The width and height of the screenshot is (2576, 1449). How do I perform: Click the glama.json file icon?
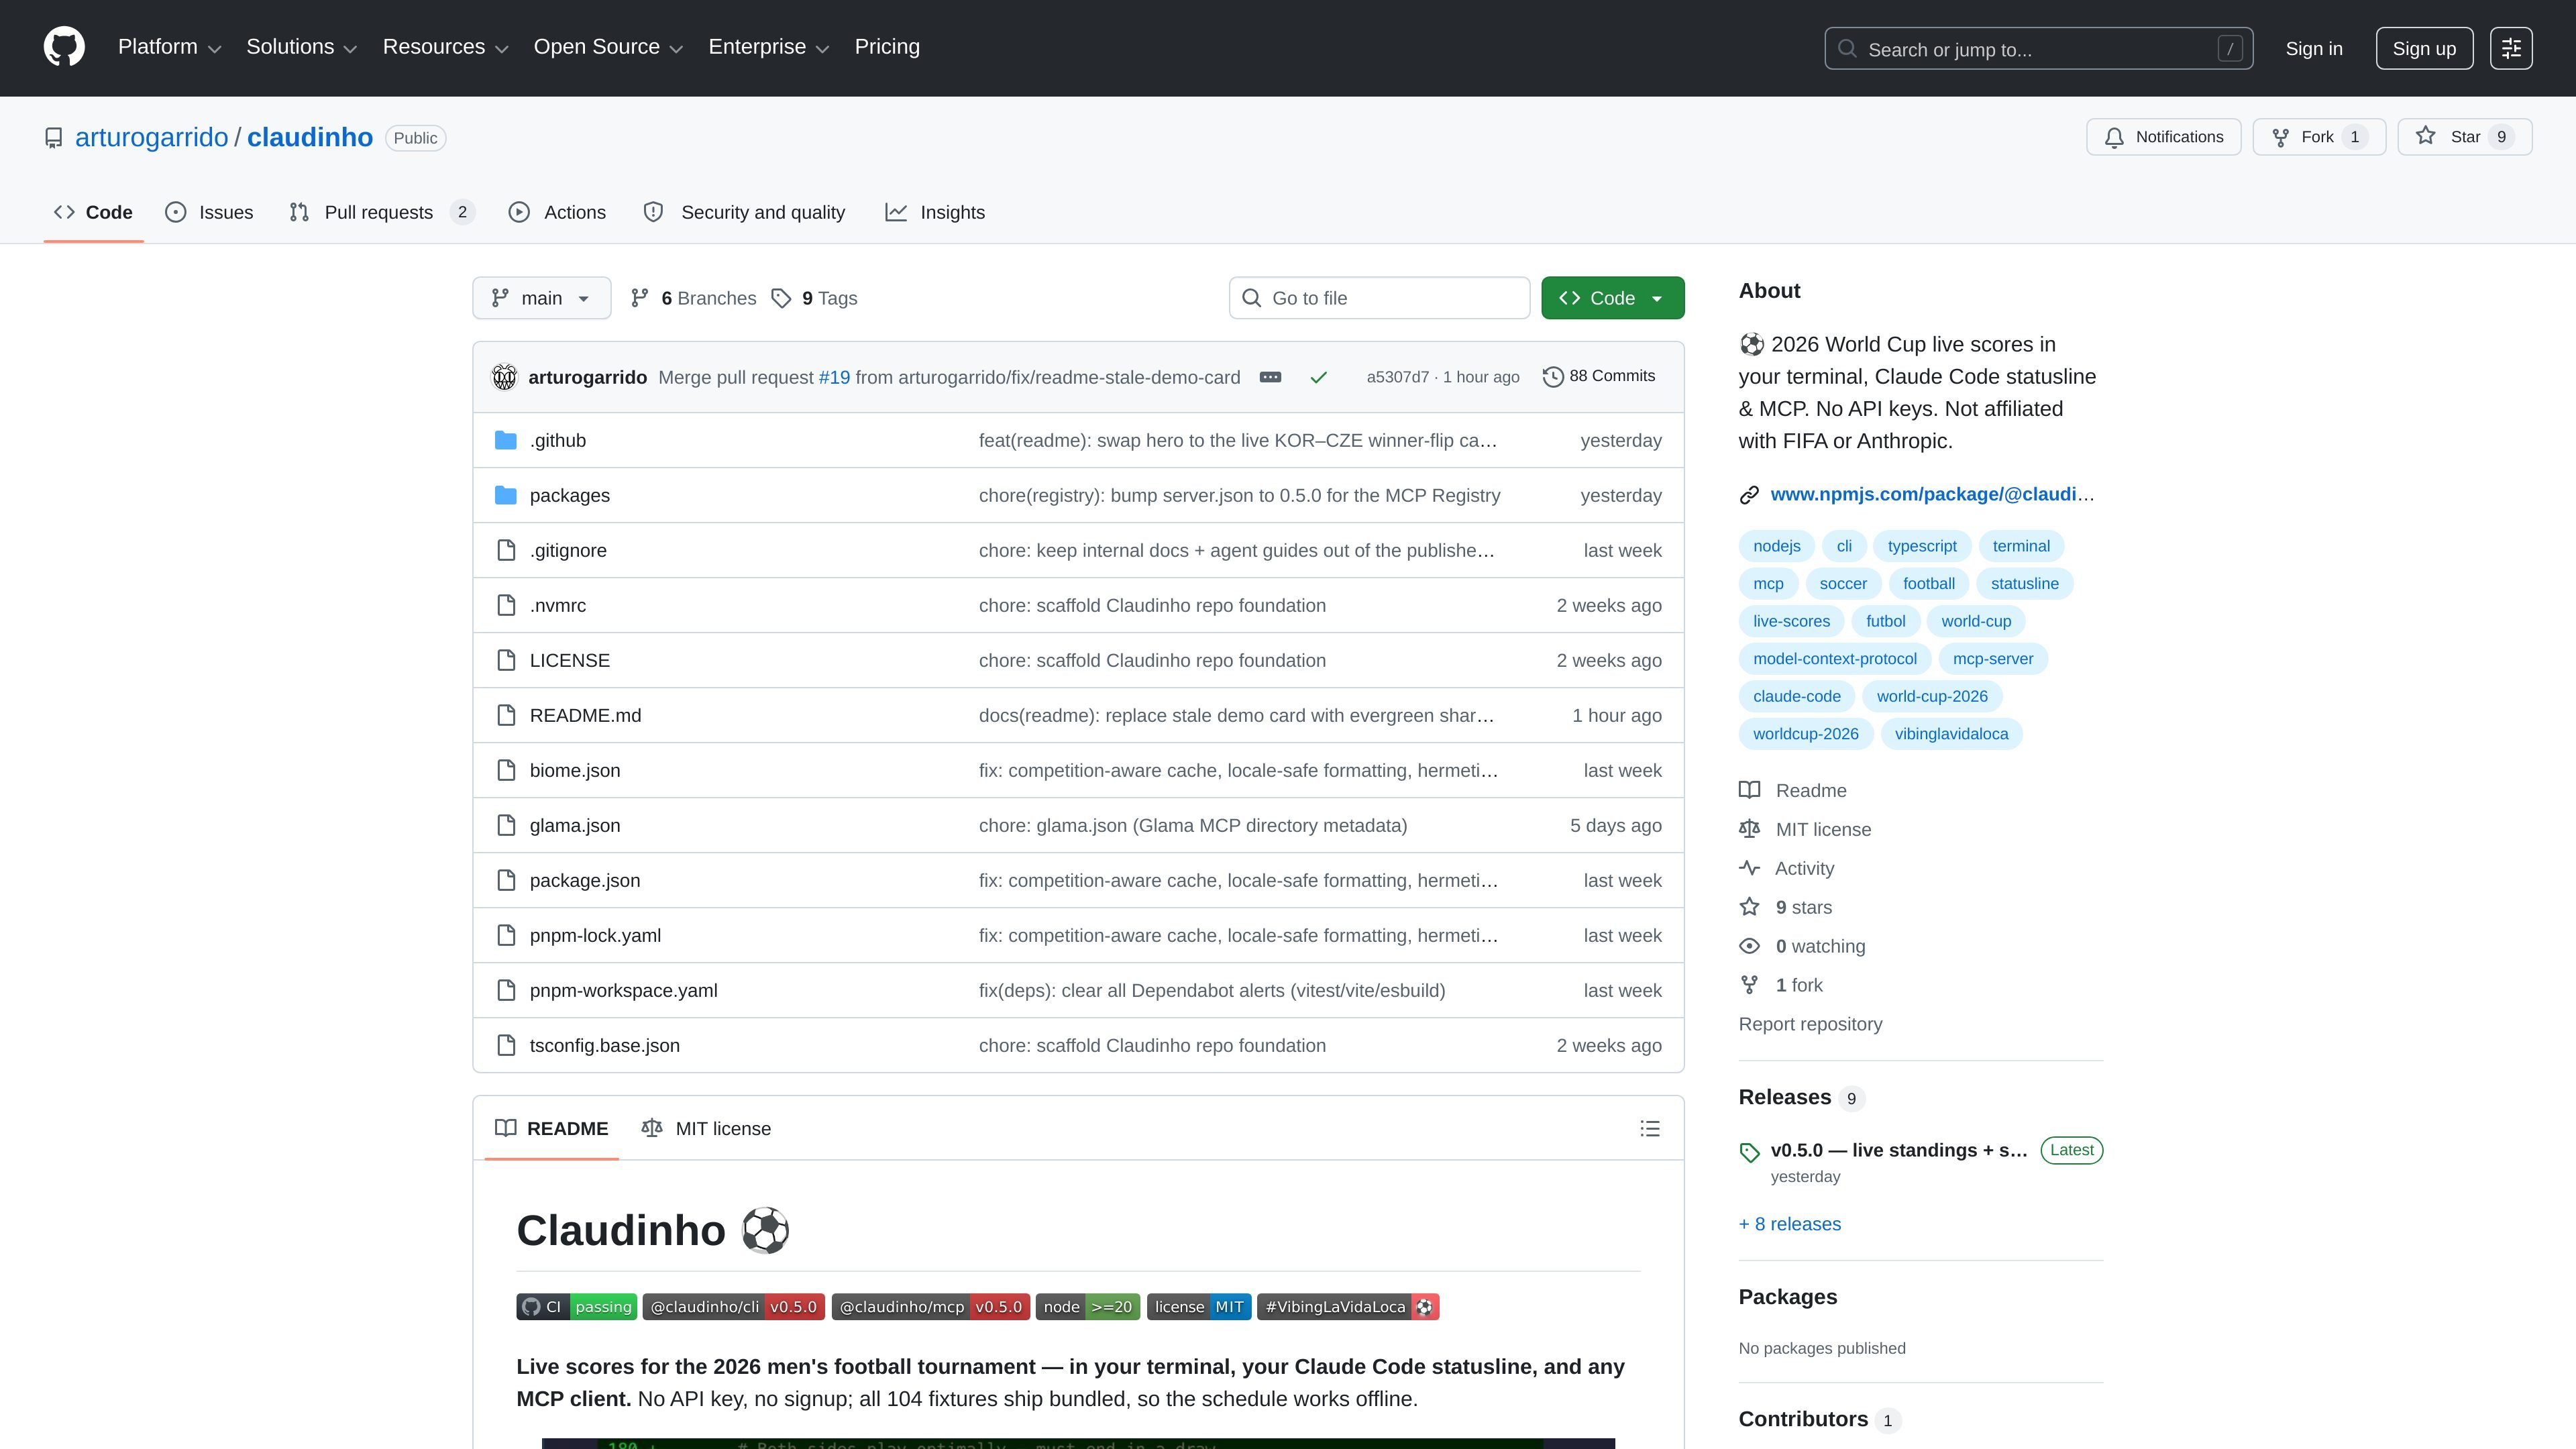point(506,826)
